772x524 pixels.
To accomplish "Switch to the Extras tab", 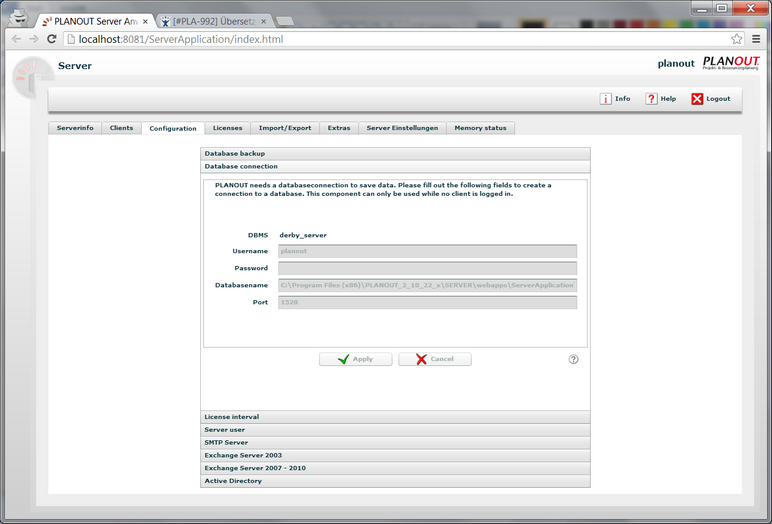I will 339,128.
